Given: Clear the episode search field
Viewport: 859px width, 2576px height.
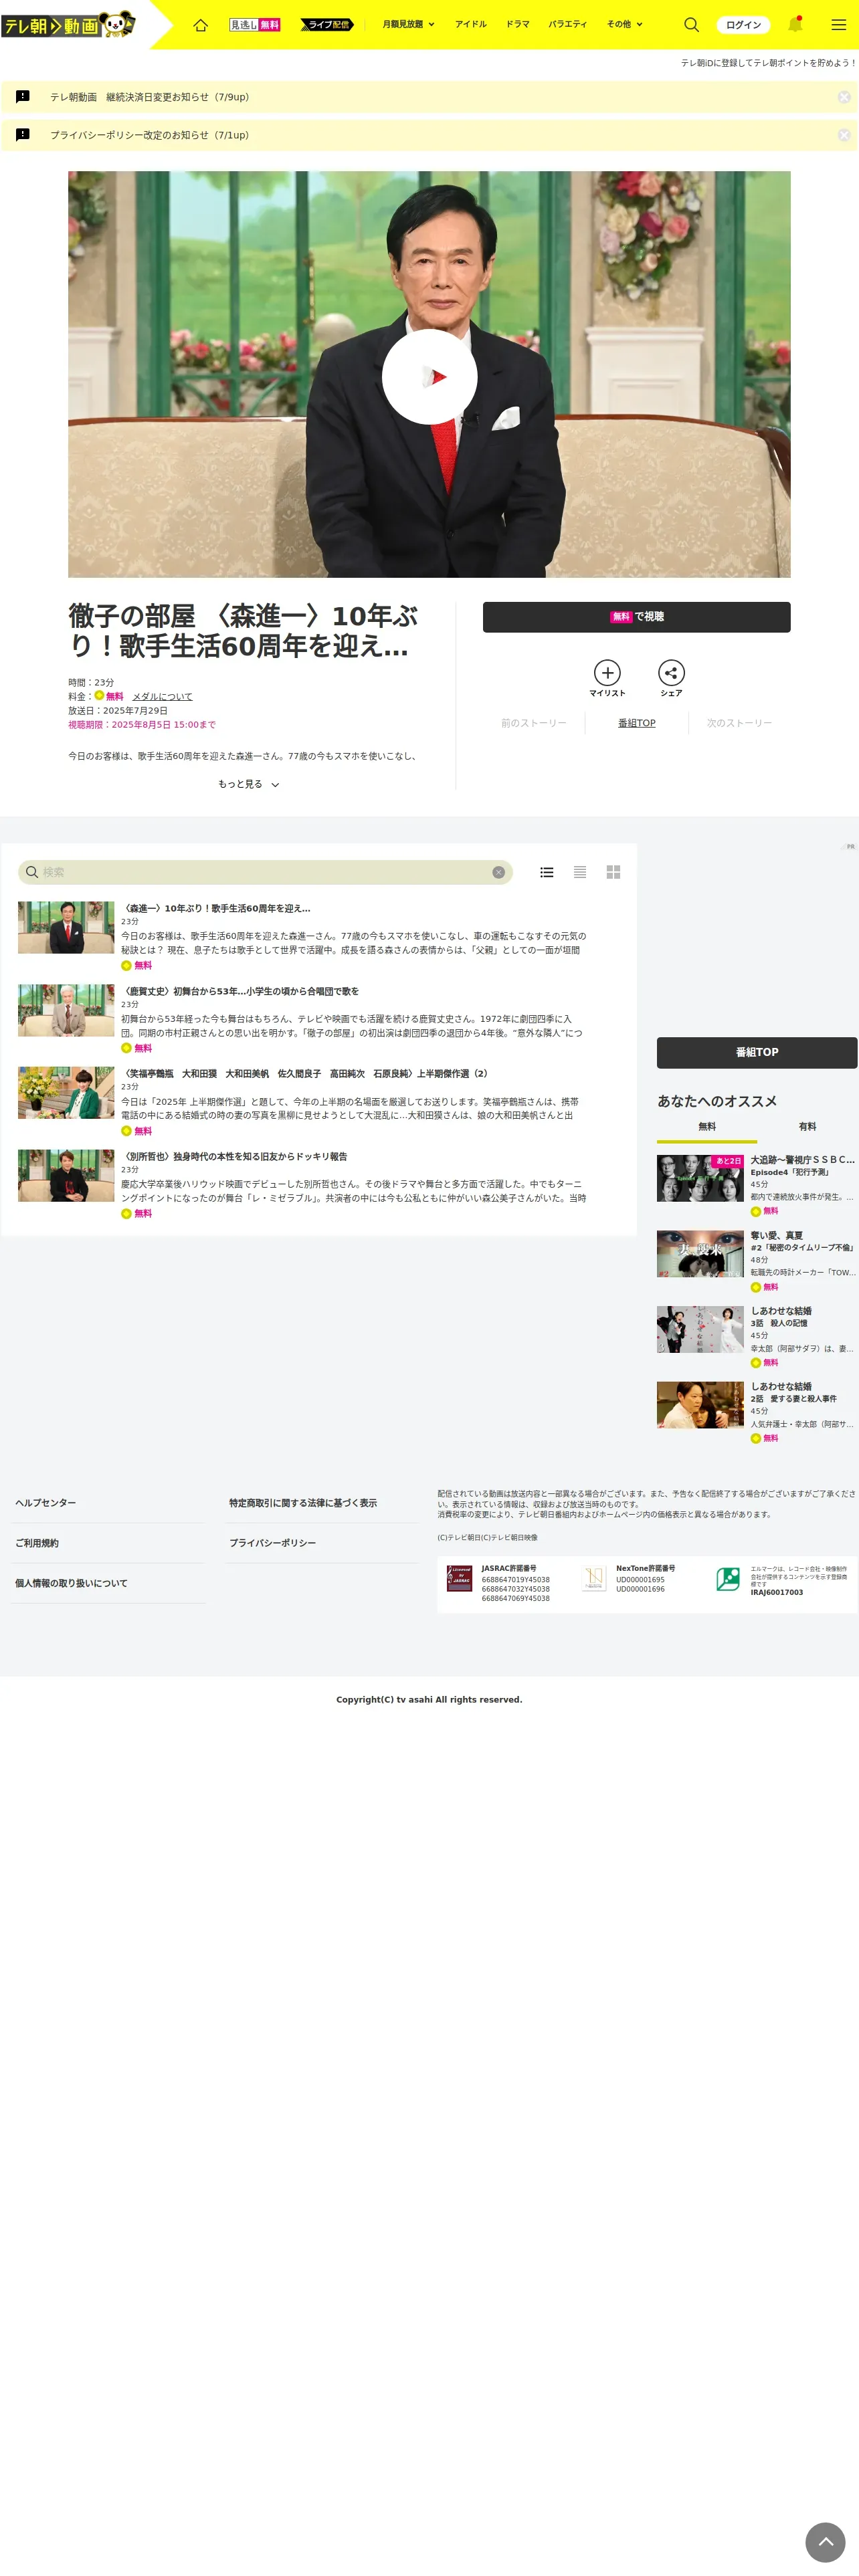Looking at the screenshot, I should point(498,872).
